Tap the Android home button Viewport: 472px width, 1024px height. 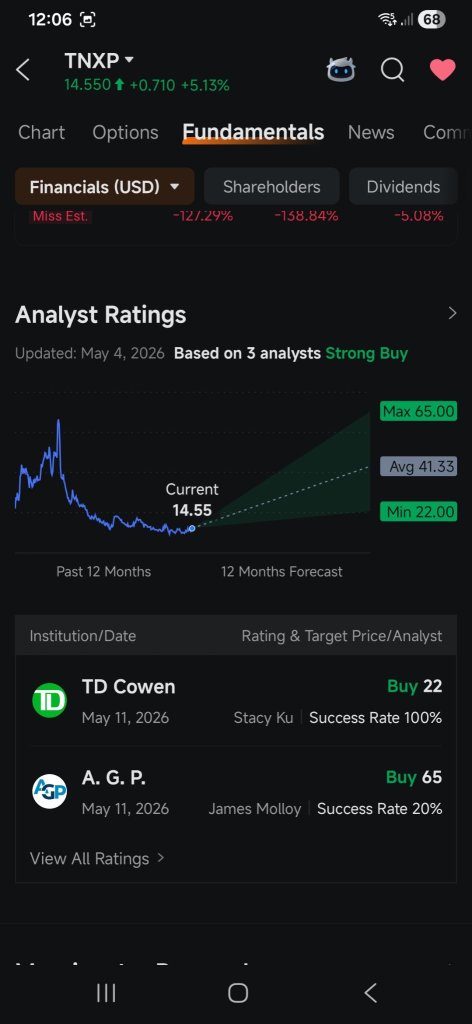(x=238, y=993)
